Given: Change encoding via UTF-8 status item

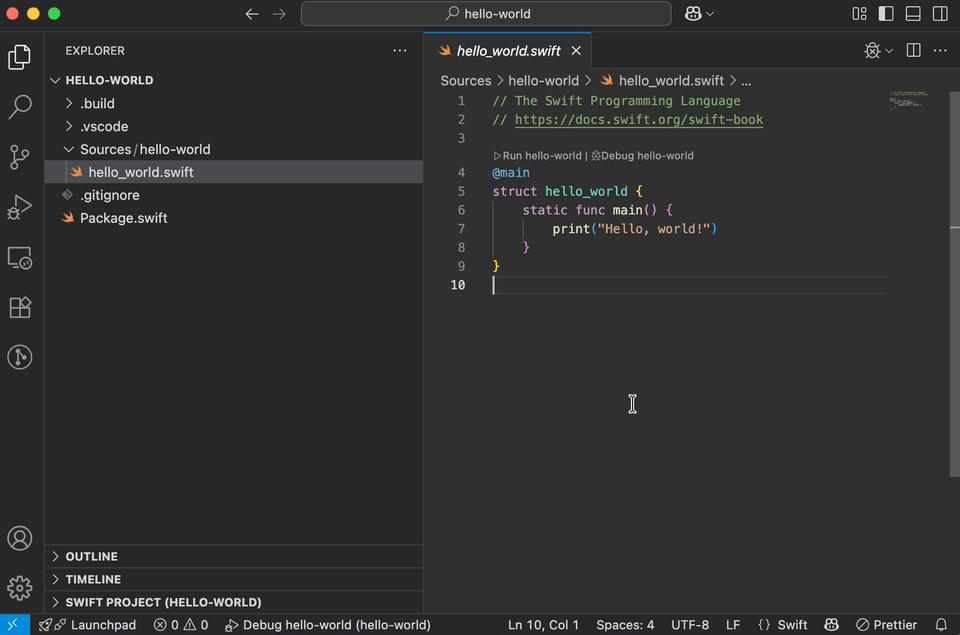Looking at the screenshot, I should [x=690, y=625].
